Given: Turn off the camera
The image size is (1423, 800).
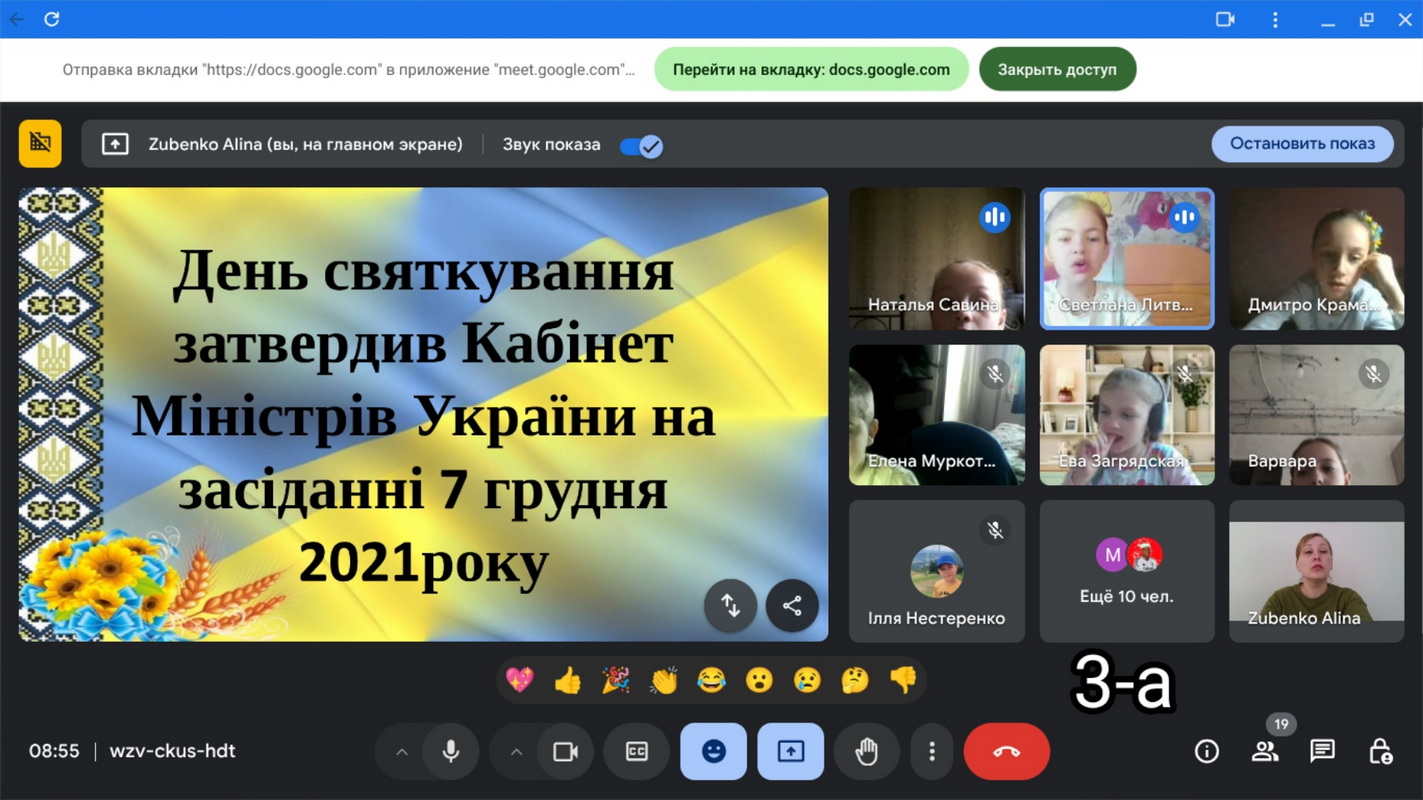Looking at the screenshot, I should click(566, 751).
